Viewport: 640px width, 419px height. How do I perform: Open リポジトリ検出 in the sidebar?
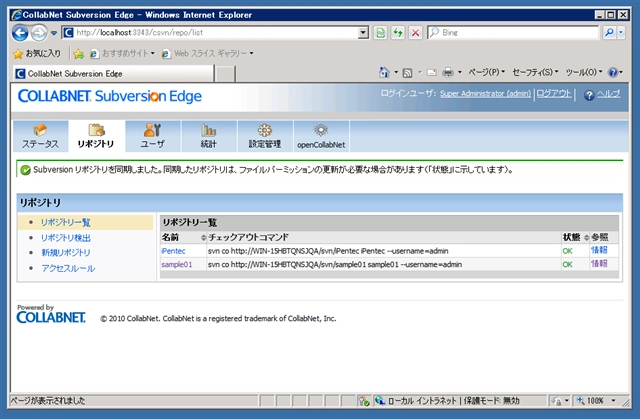coord(66,238)
